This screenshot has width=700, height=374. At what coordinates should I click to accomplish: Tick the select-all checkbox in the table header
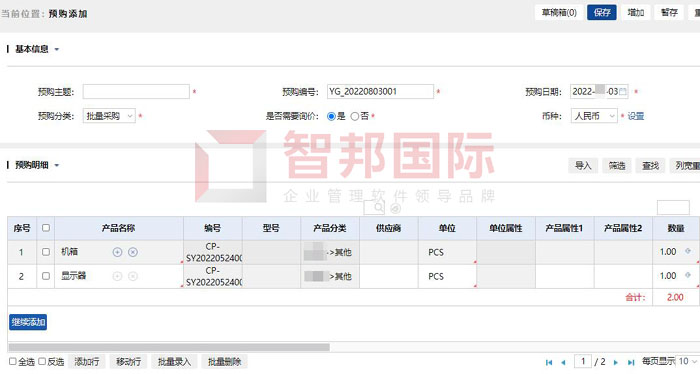pos(46,228)
